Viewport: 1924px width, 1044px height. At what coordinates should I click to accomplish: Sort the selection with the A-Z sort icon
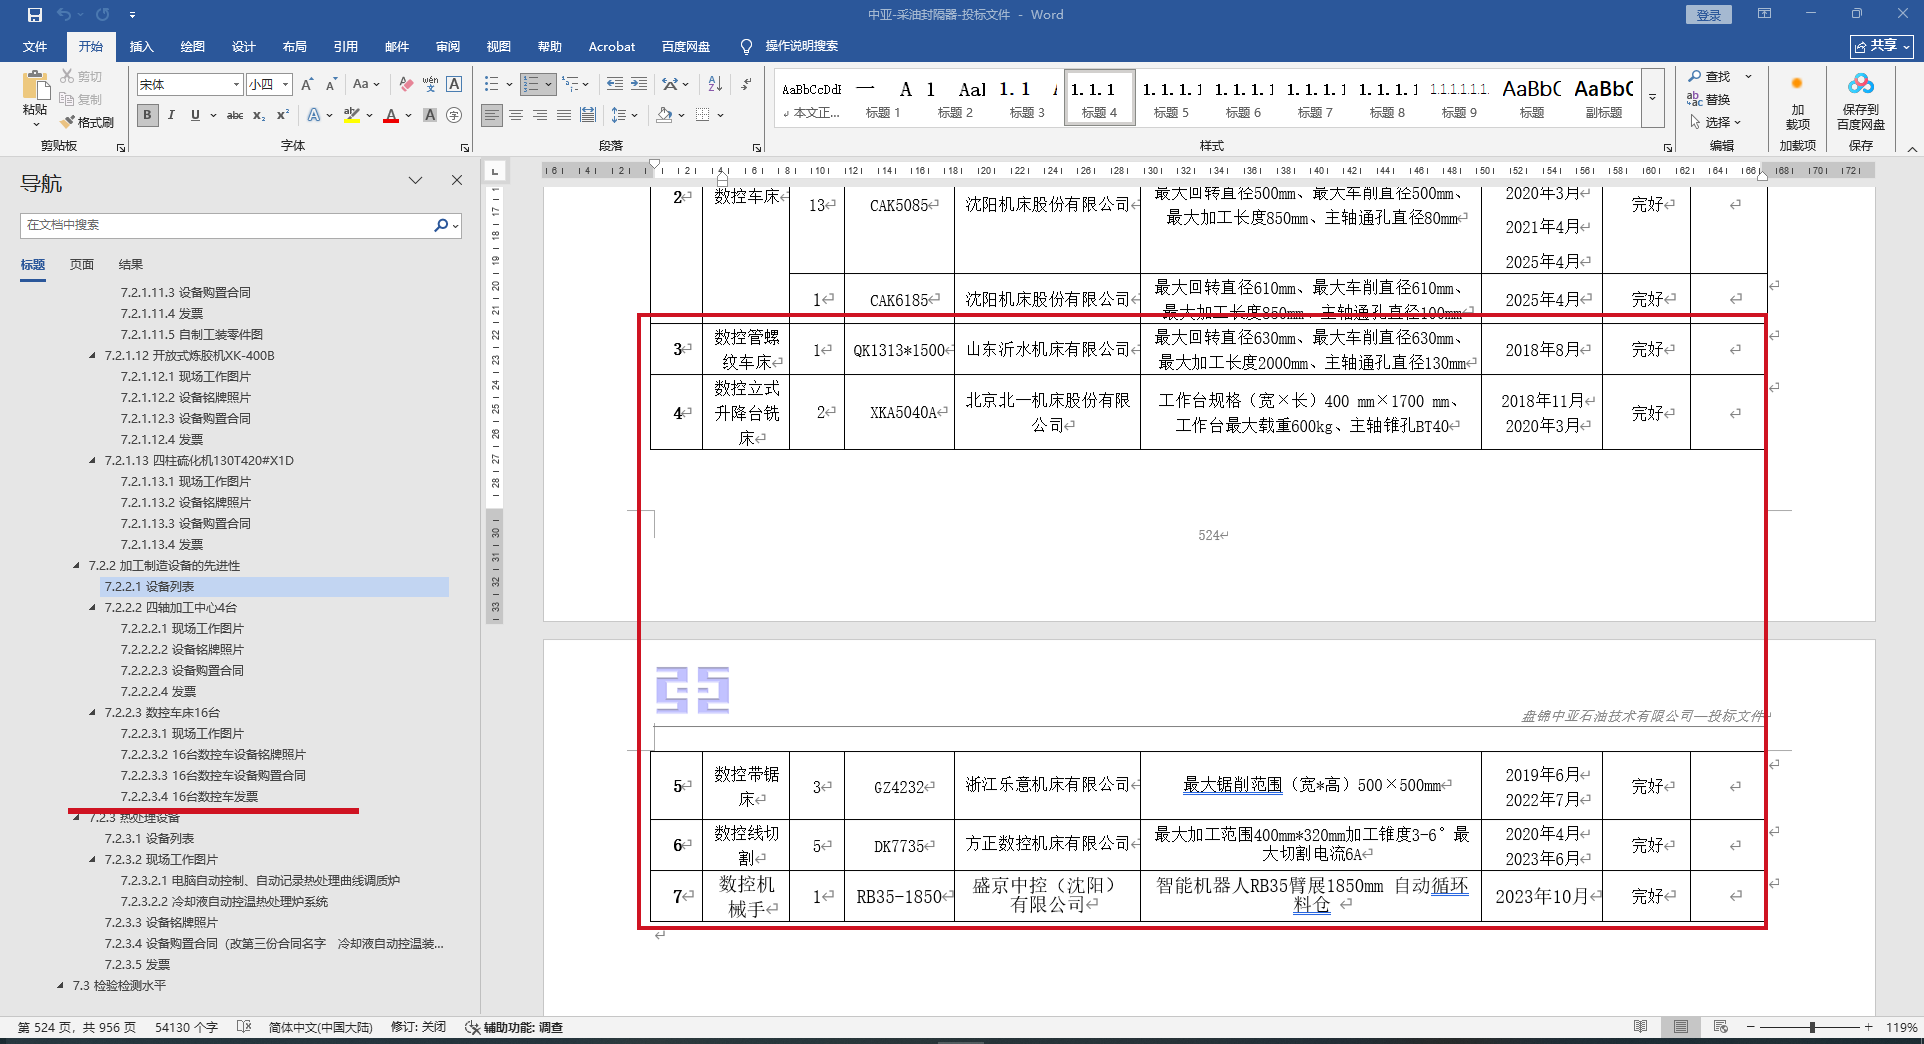coord(715,85)
